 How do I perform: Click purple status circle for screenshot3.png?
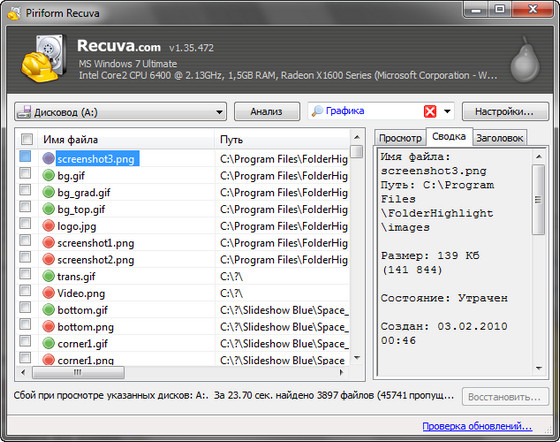(x=48, y=159)
